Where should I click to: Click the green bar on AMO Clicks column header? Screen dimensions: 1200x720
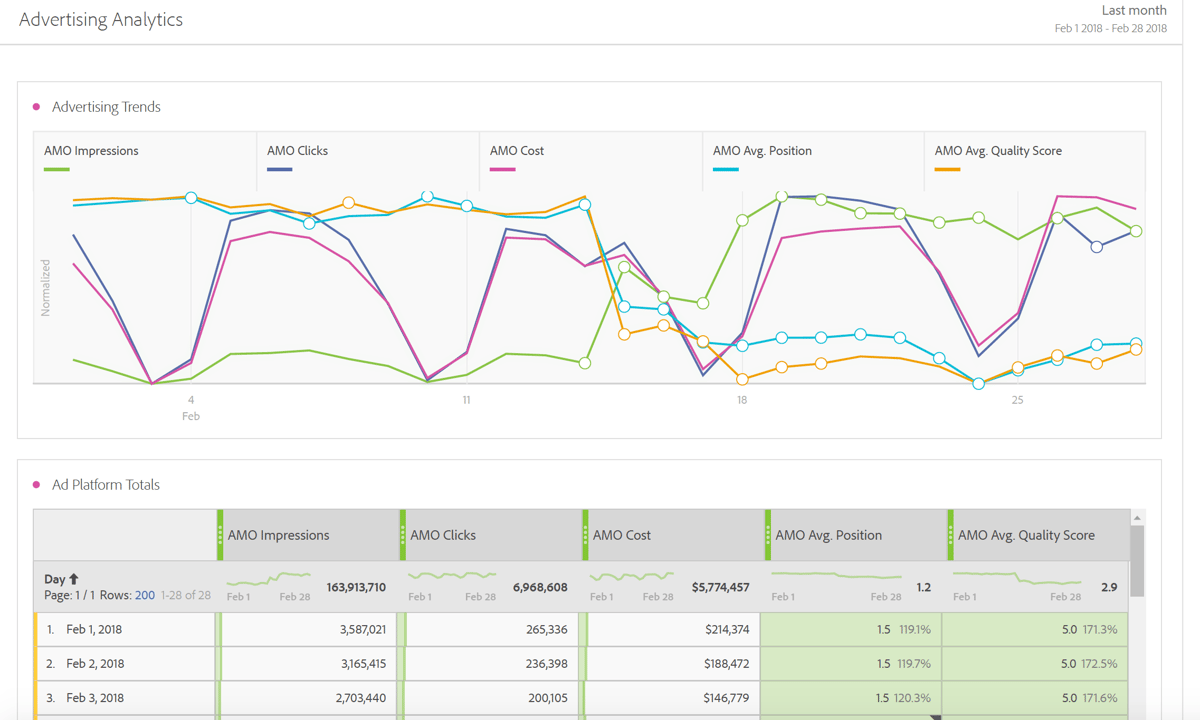tap(404, 535)
